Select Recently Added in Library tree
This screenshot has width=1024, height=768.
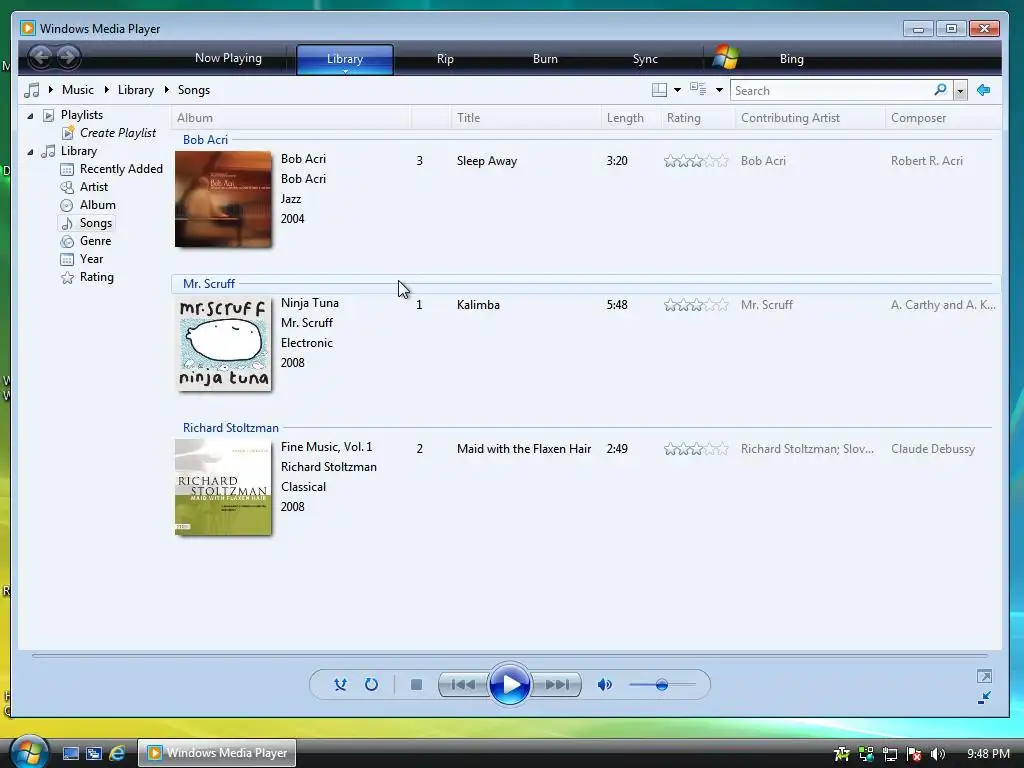(x=121, y=168)
